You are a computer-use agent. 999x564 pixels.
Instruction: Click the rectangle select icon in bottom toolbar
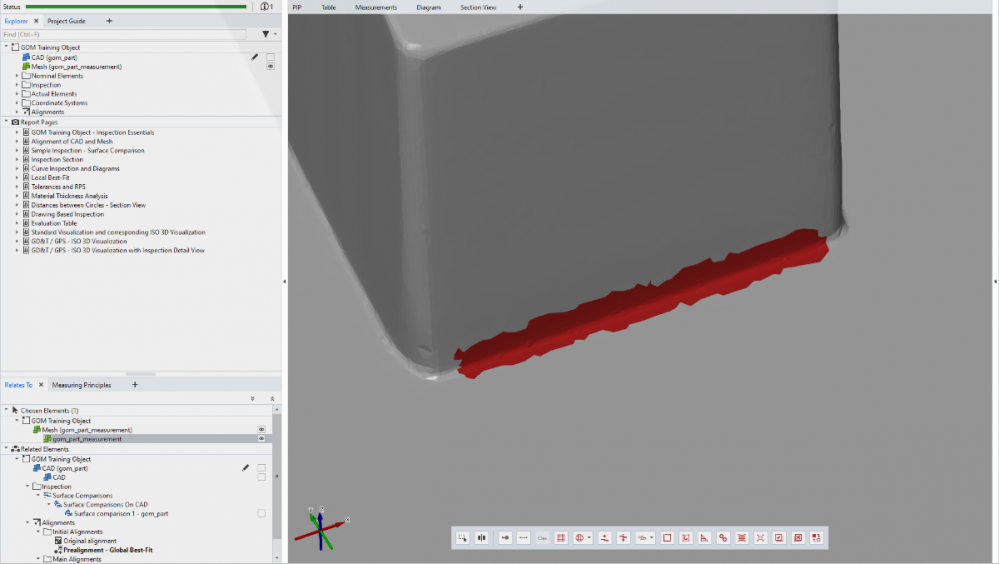pos(667,538)
